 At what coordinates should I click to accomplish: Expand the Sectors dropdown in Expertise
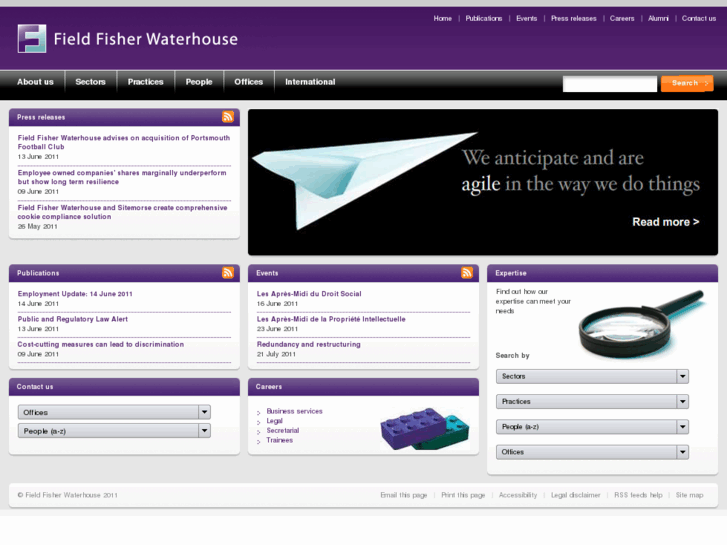(592, 376)
